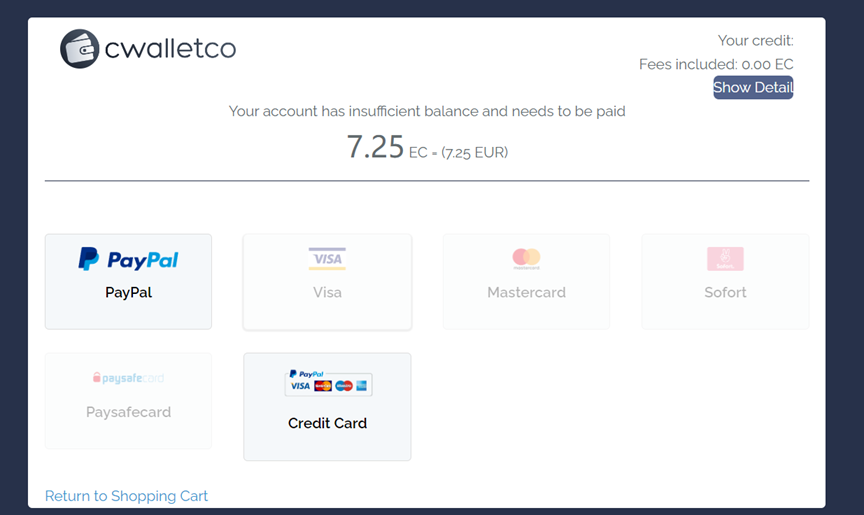Click the insufficient balance message
864x515 pixels.
click(x=427, y=111)
